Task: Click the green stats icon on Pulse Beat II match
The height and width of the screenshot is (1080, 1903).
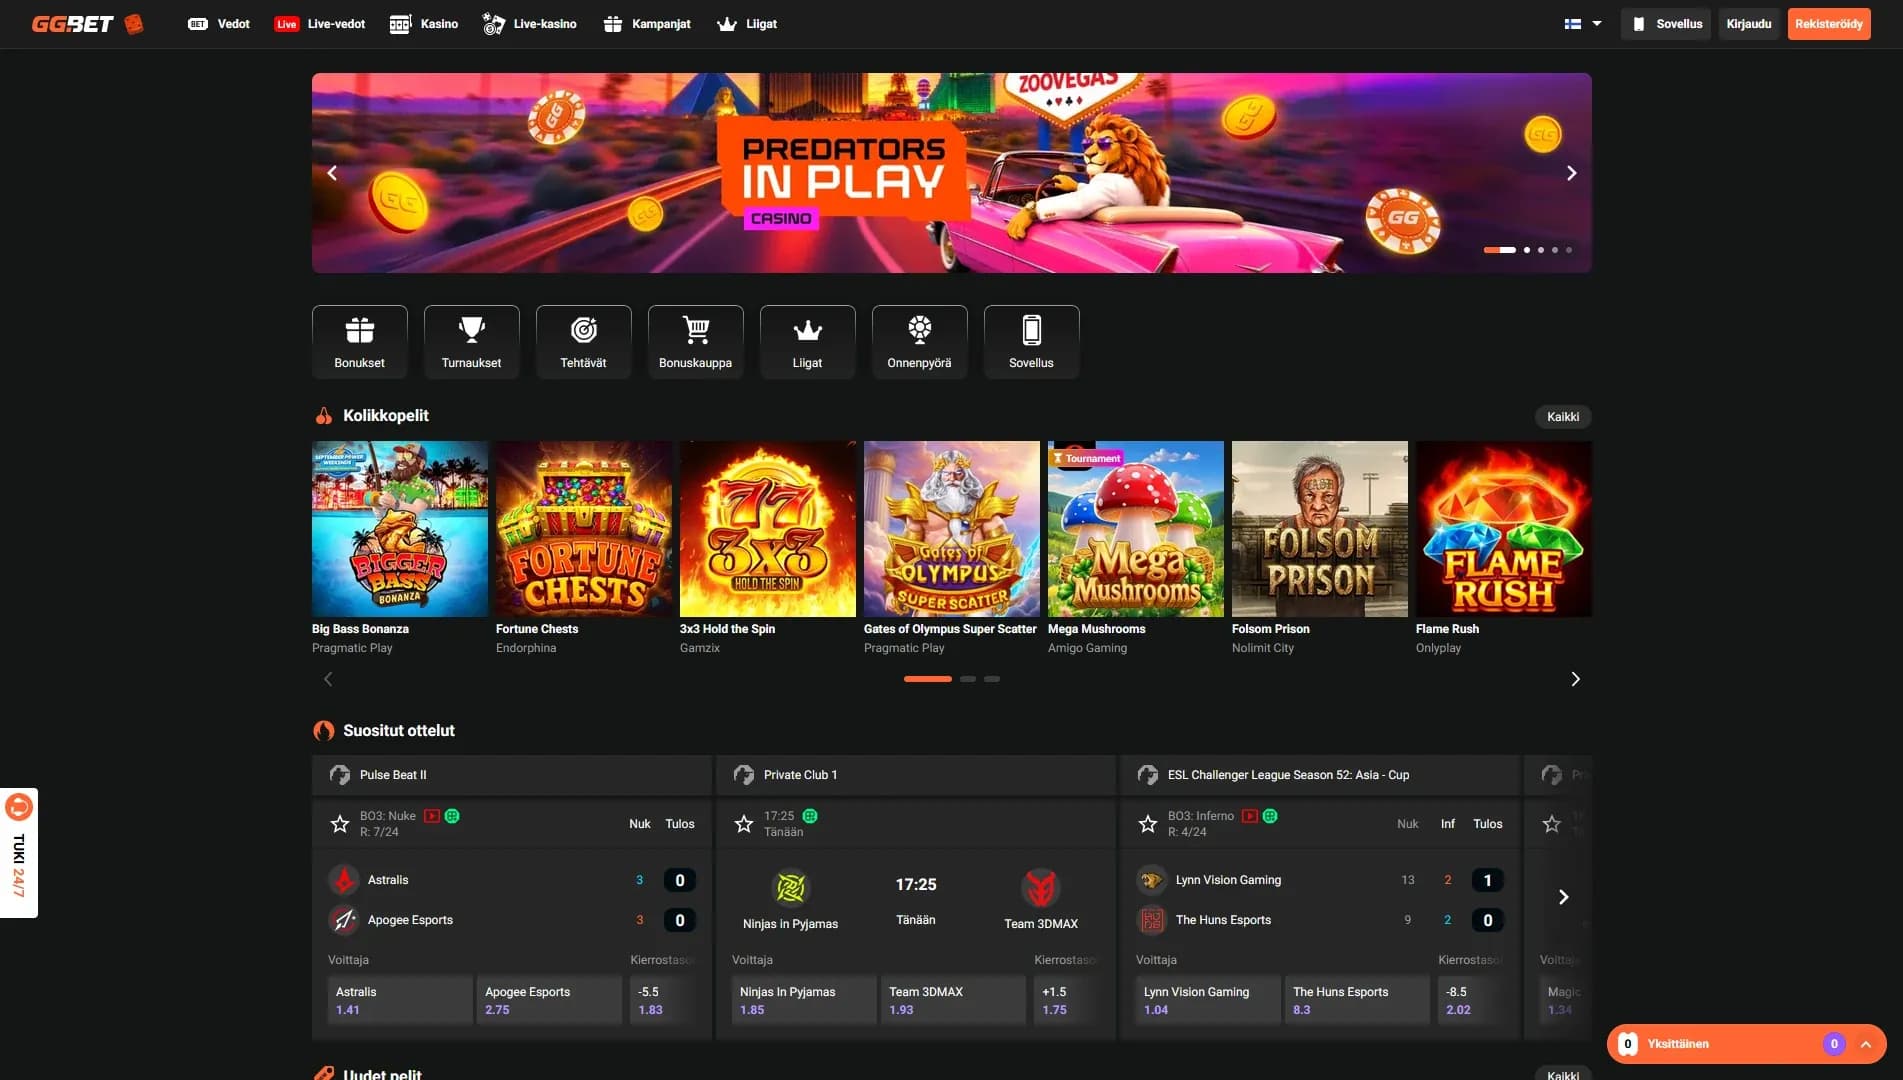Action: coord(452,816)
